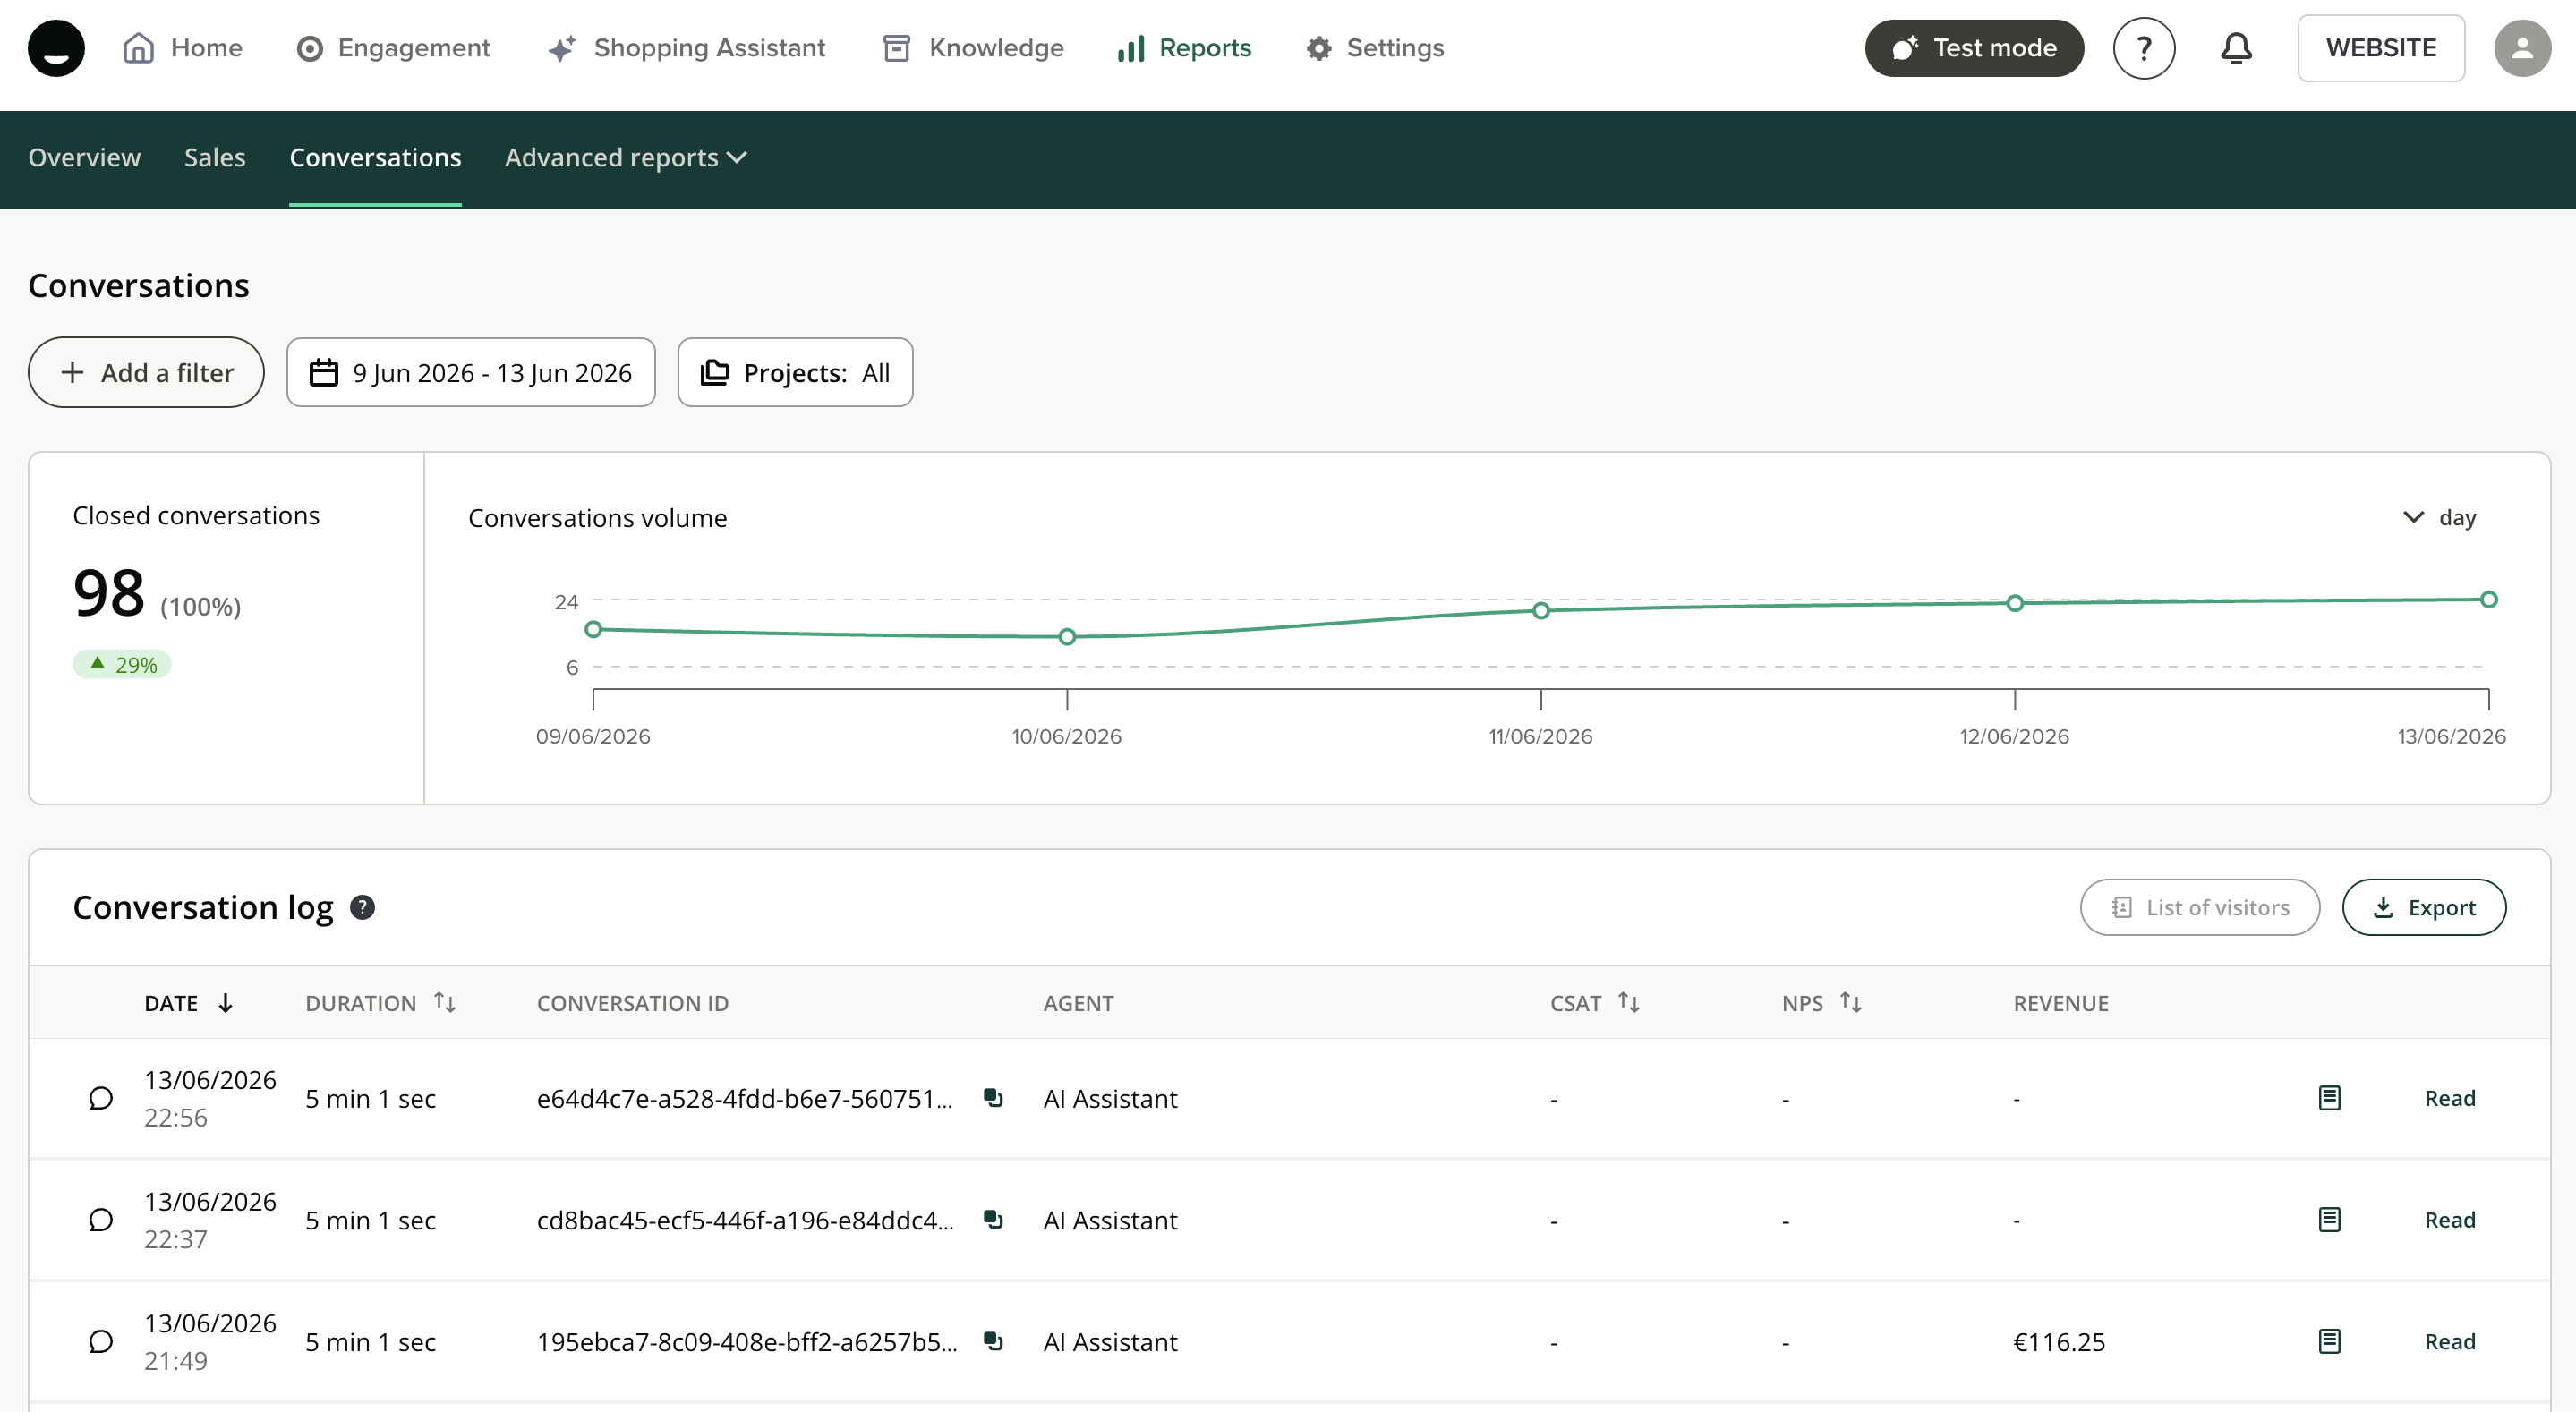This screenshot has width=2576, height=1412.
Task: Click chart data point for 10/06/2026
Action: [x=1067, y=636]
